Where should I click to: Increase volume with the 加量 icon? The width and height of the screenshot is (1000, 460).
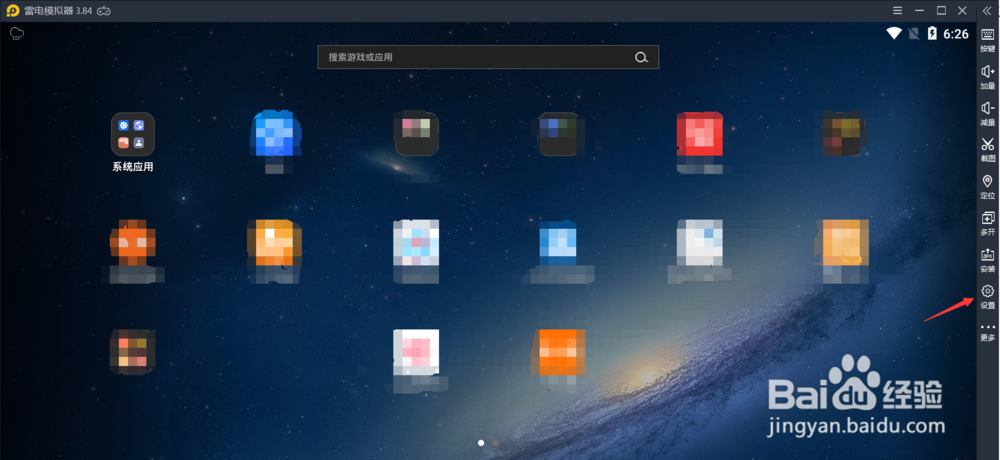[x=987, y=77]
